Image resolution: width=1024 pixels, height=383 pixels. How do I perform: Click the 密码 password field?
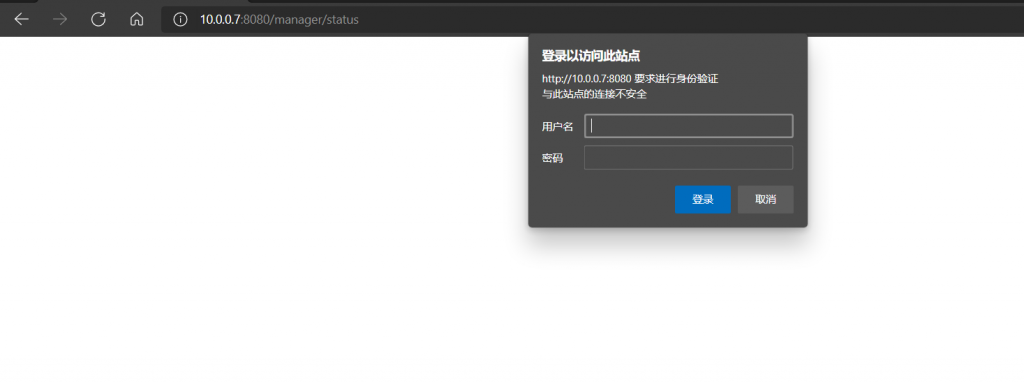[x=688, y=158]
